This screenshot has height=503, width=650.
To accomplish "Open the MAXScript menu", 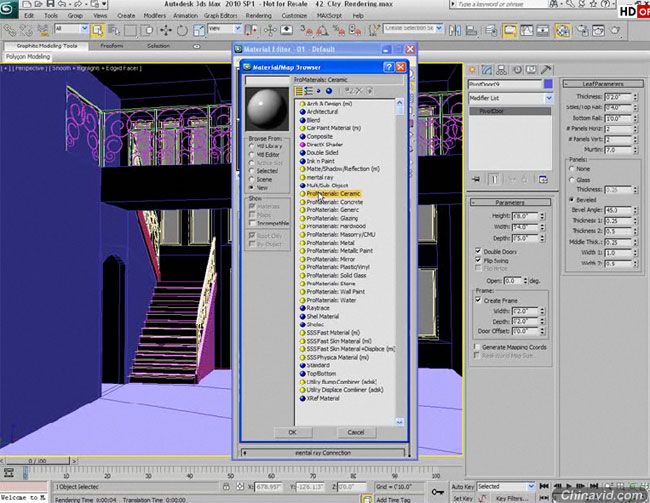I will (x=330, y=15).
